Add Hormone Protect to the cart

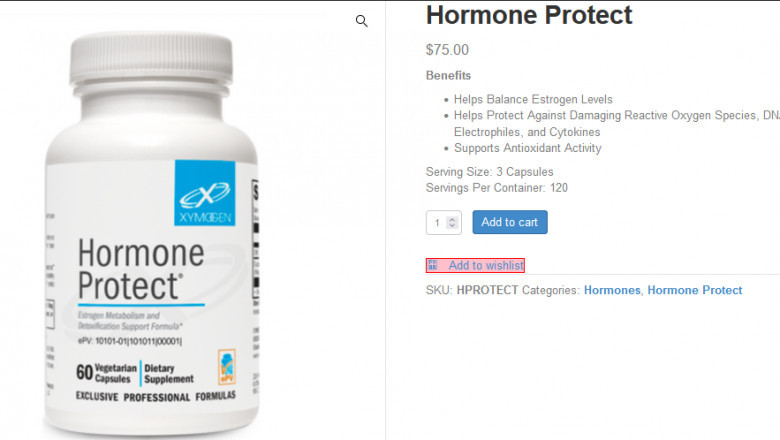(510, 222)
